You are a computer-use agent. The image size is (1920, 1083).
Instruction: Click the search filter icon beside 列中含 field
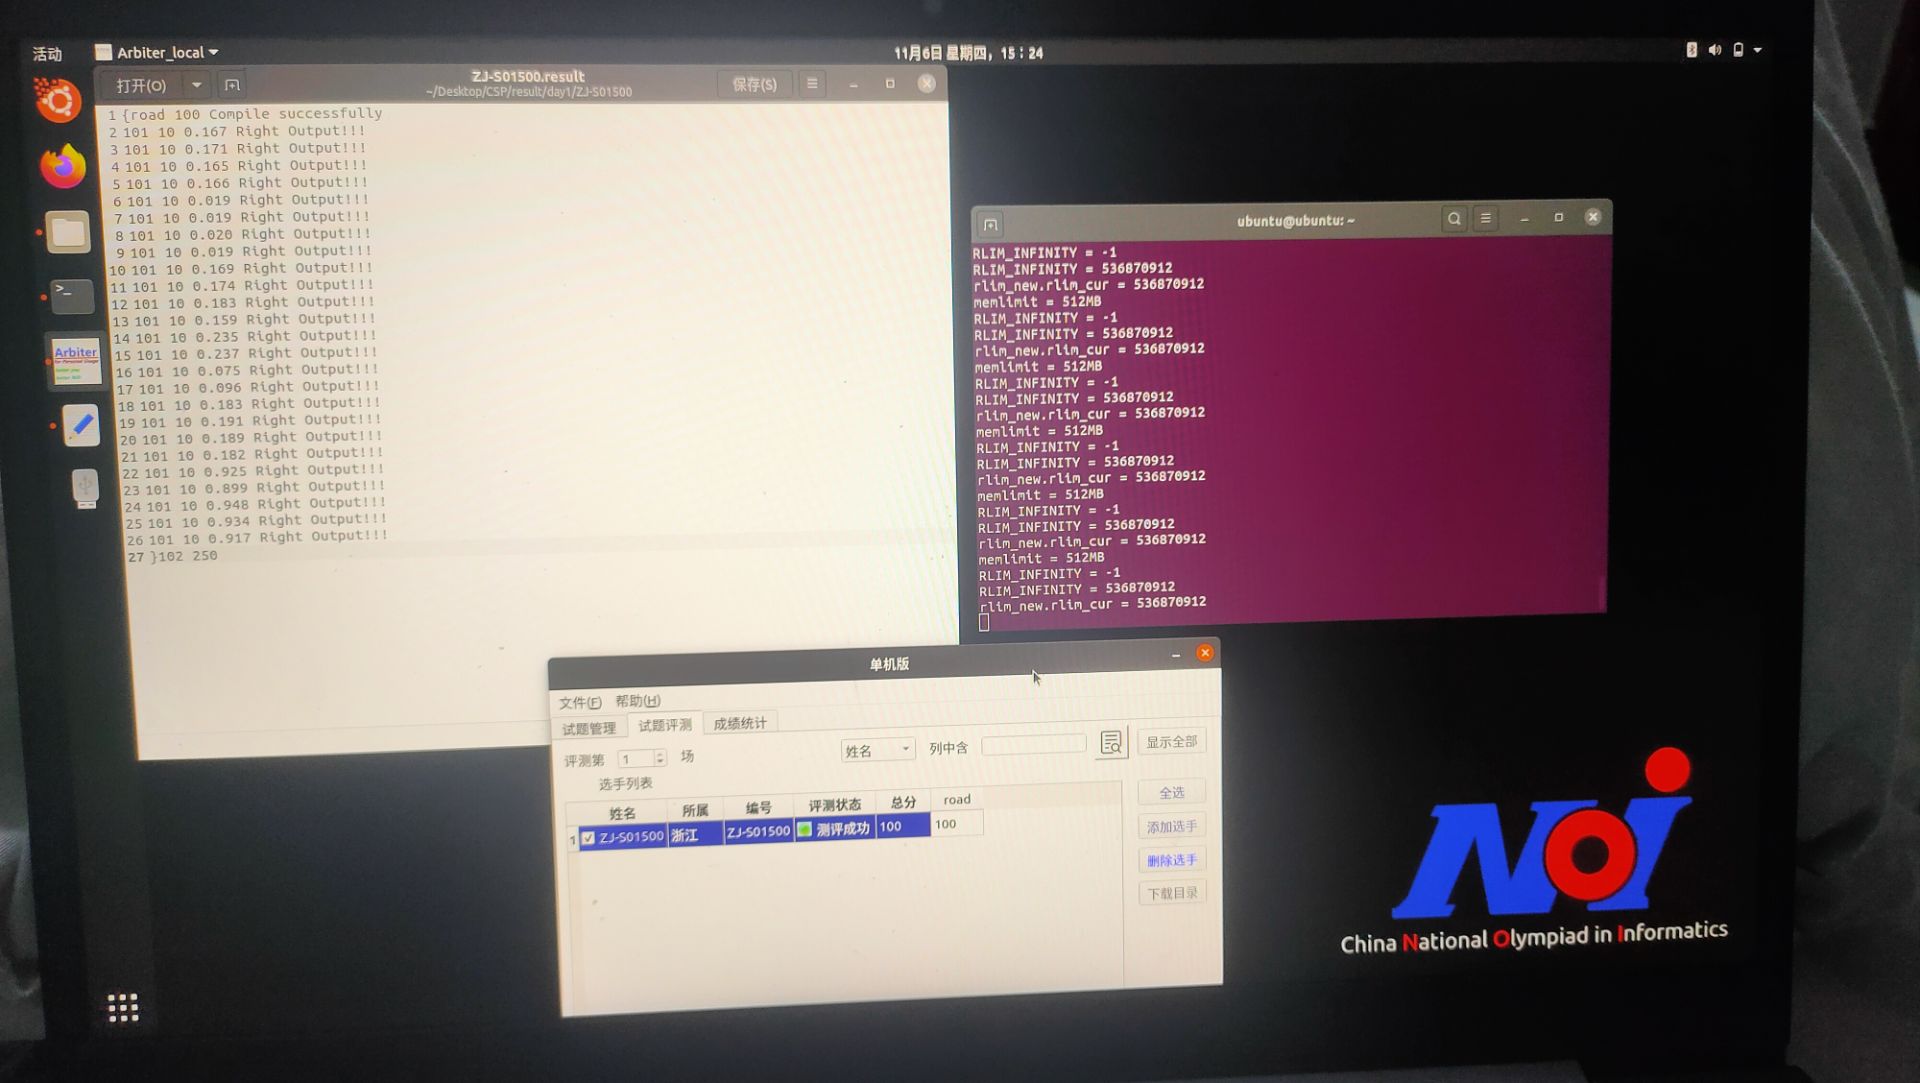click(1111, 743)
